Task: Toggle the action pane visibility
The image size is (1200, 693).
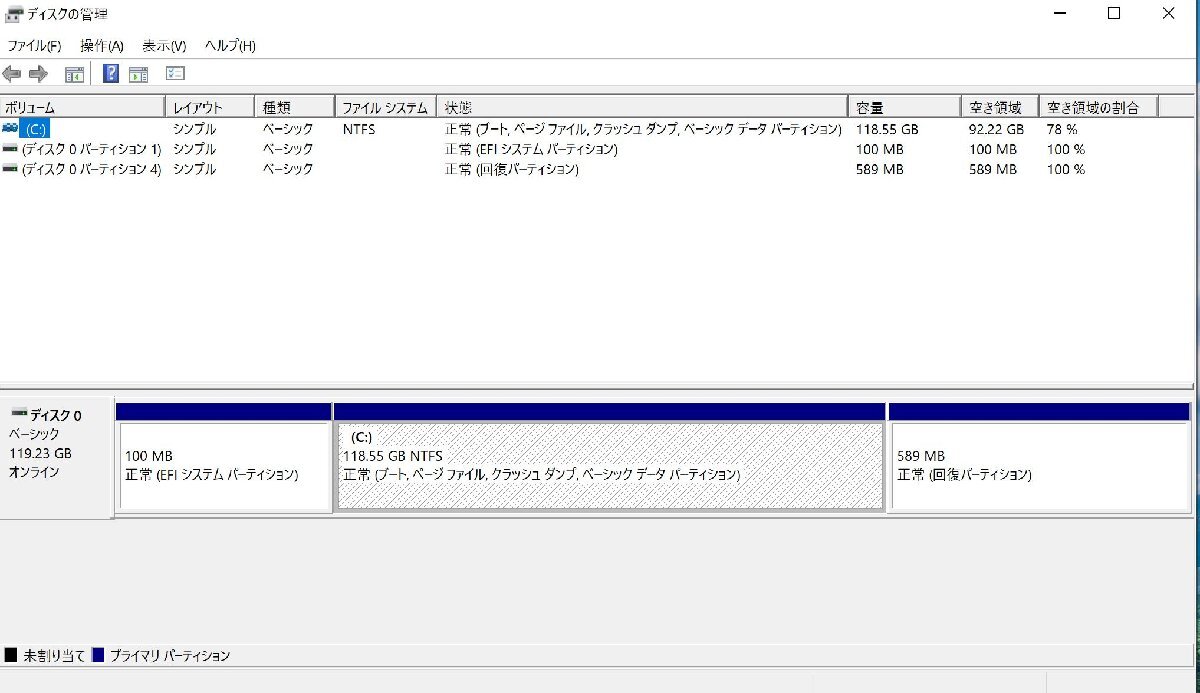Action: tap(140, 72)
